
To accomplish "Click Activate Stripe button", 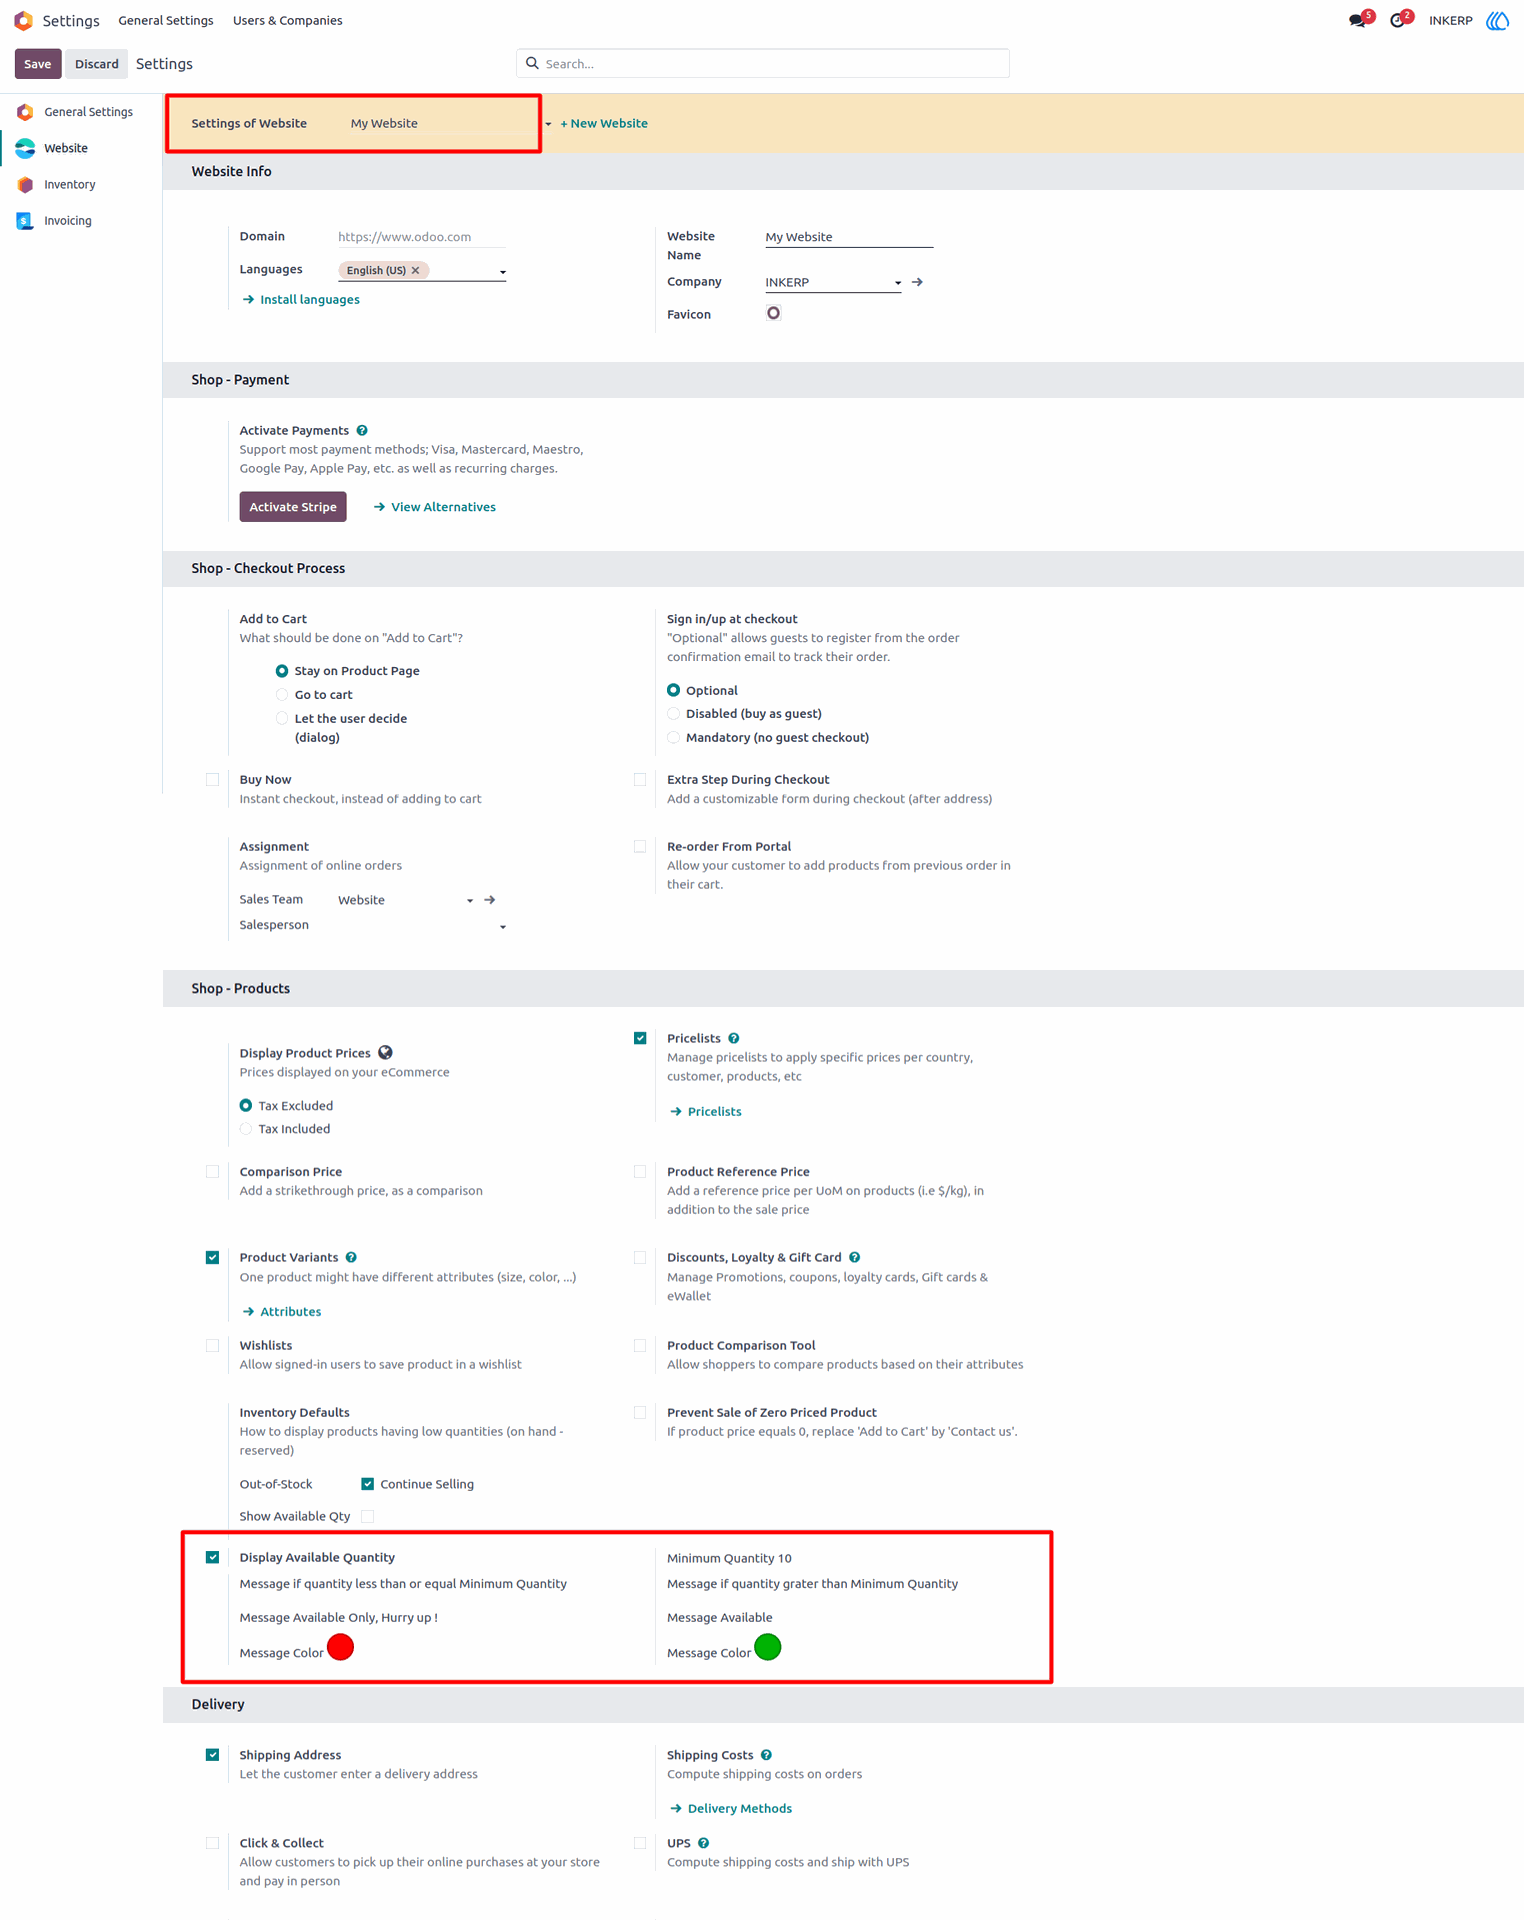I will coord(293,507).
